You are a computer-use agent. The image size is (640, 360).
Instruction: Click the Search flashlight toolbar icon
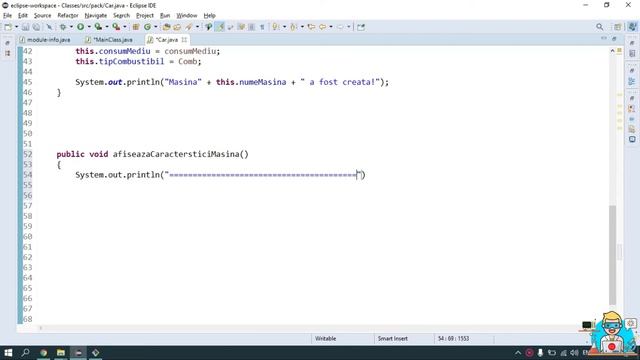click(189, 27)
